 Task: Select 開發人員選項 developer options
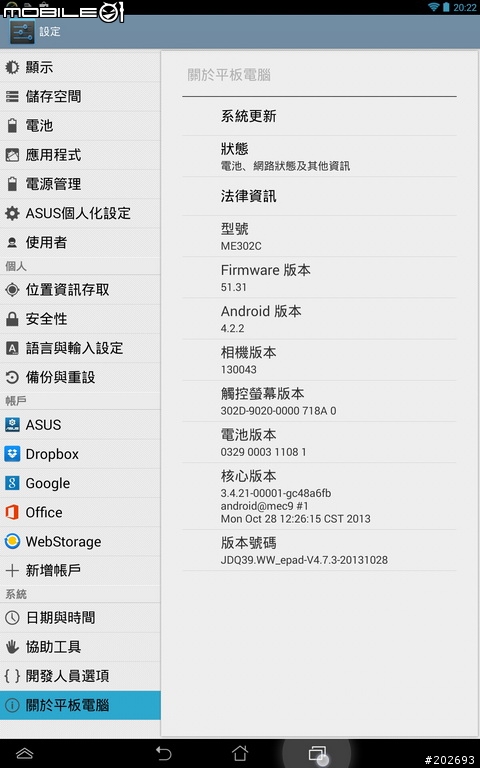[x=80, y=676]
